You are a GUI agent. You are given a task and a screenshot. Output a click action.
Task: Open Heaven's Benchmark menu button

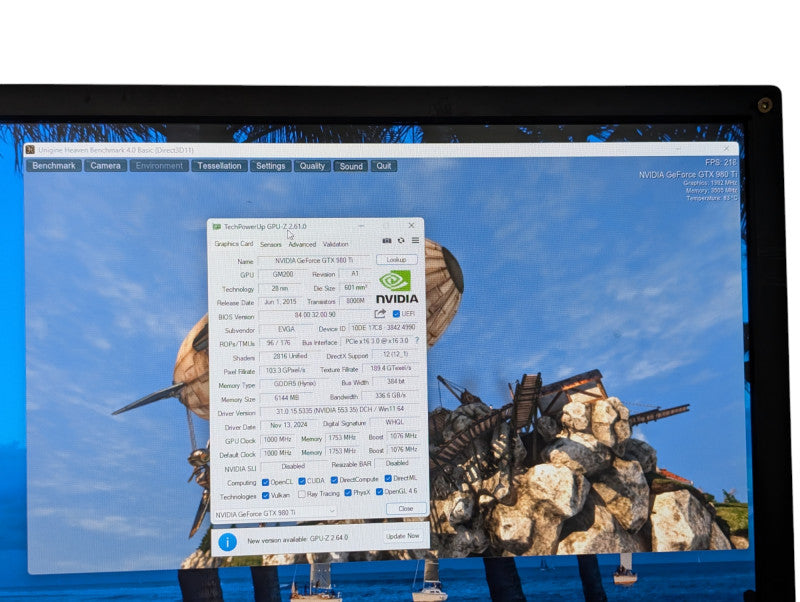point(54,166)
